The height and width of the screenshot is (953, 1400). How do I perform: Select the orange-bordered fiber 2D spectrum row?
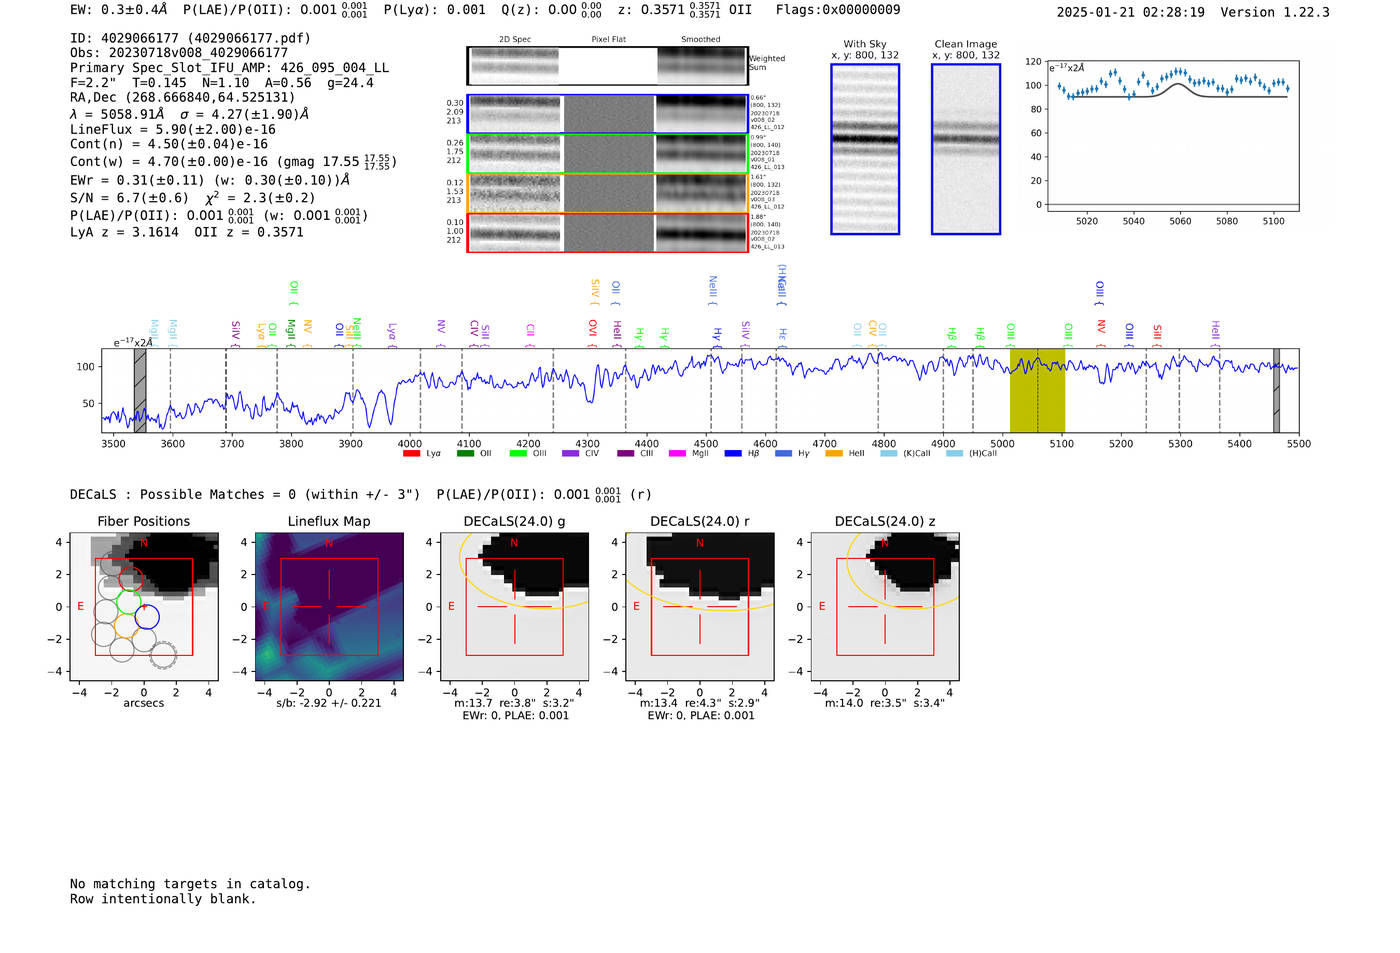(608, 193)
